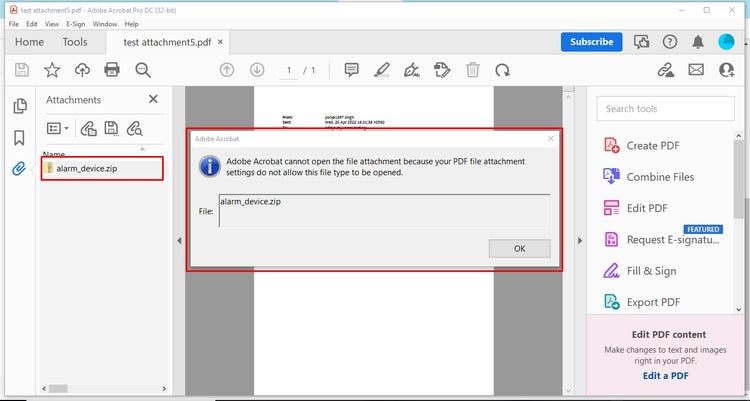Go to the next page with the down arrow

257,70
